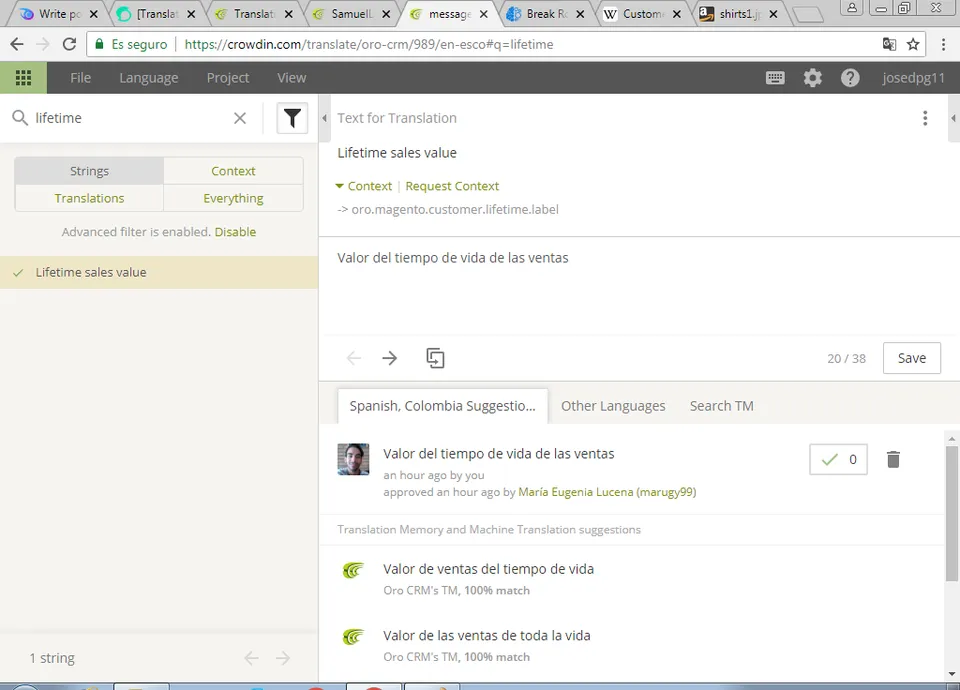
Task: Click the search magnifier icon
Action: pyautogui.click(x=20, y=118)
